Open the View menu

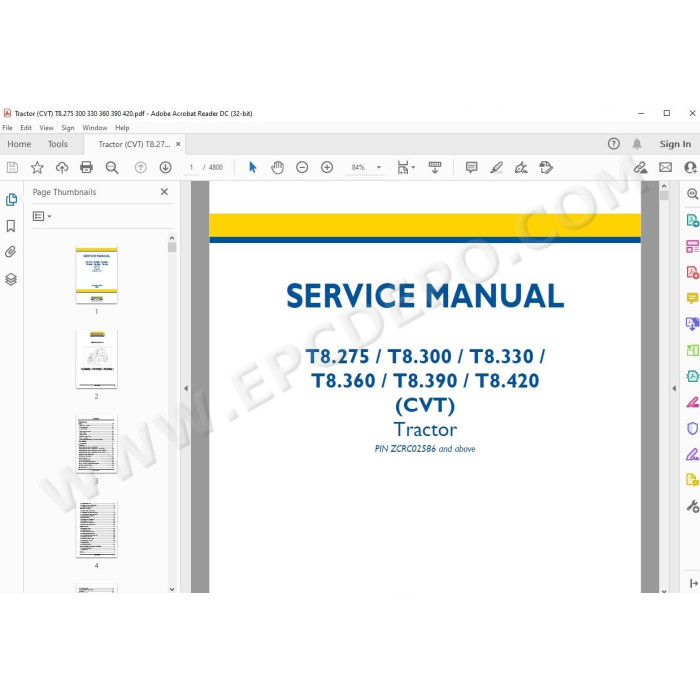pos(46,128)
